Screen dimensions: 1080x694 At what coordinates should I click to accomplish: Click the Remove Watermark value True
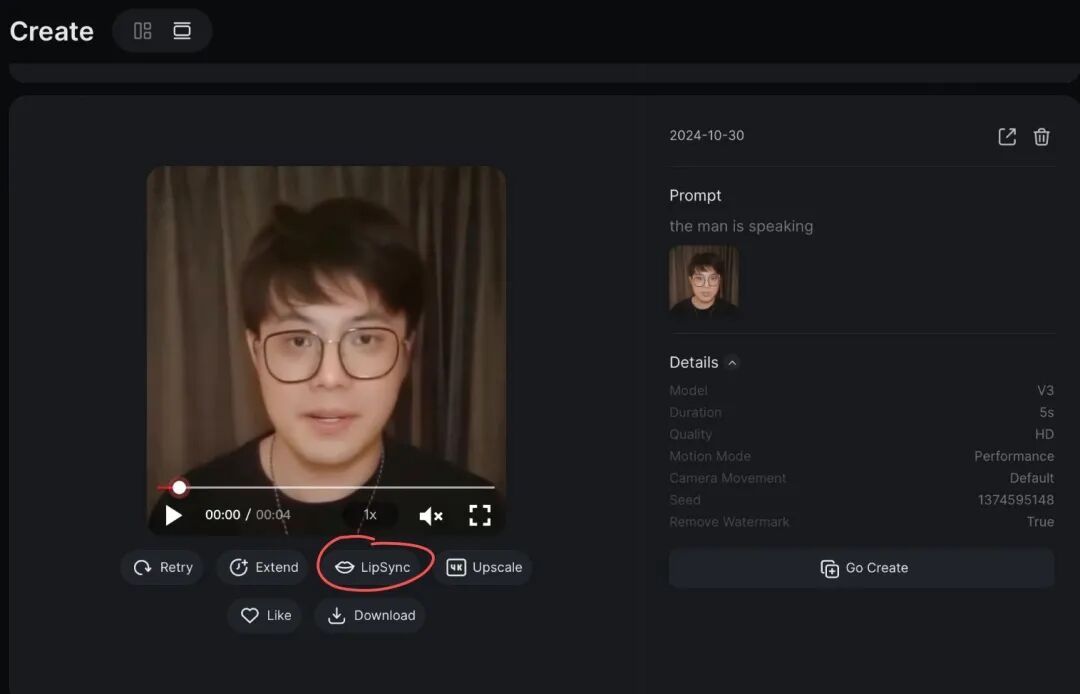coord(1040,522)
